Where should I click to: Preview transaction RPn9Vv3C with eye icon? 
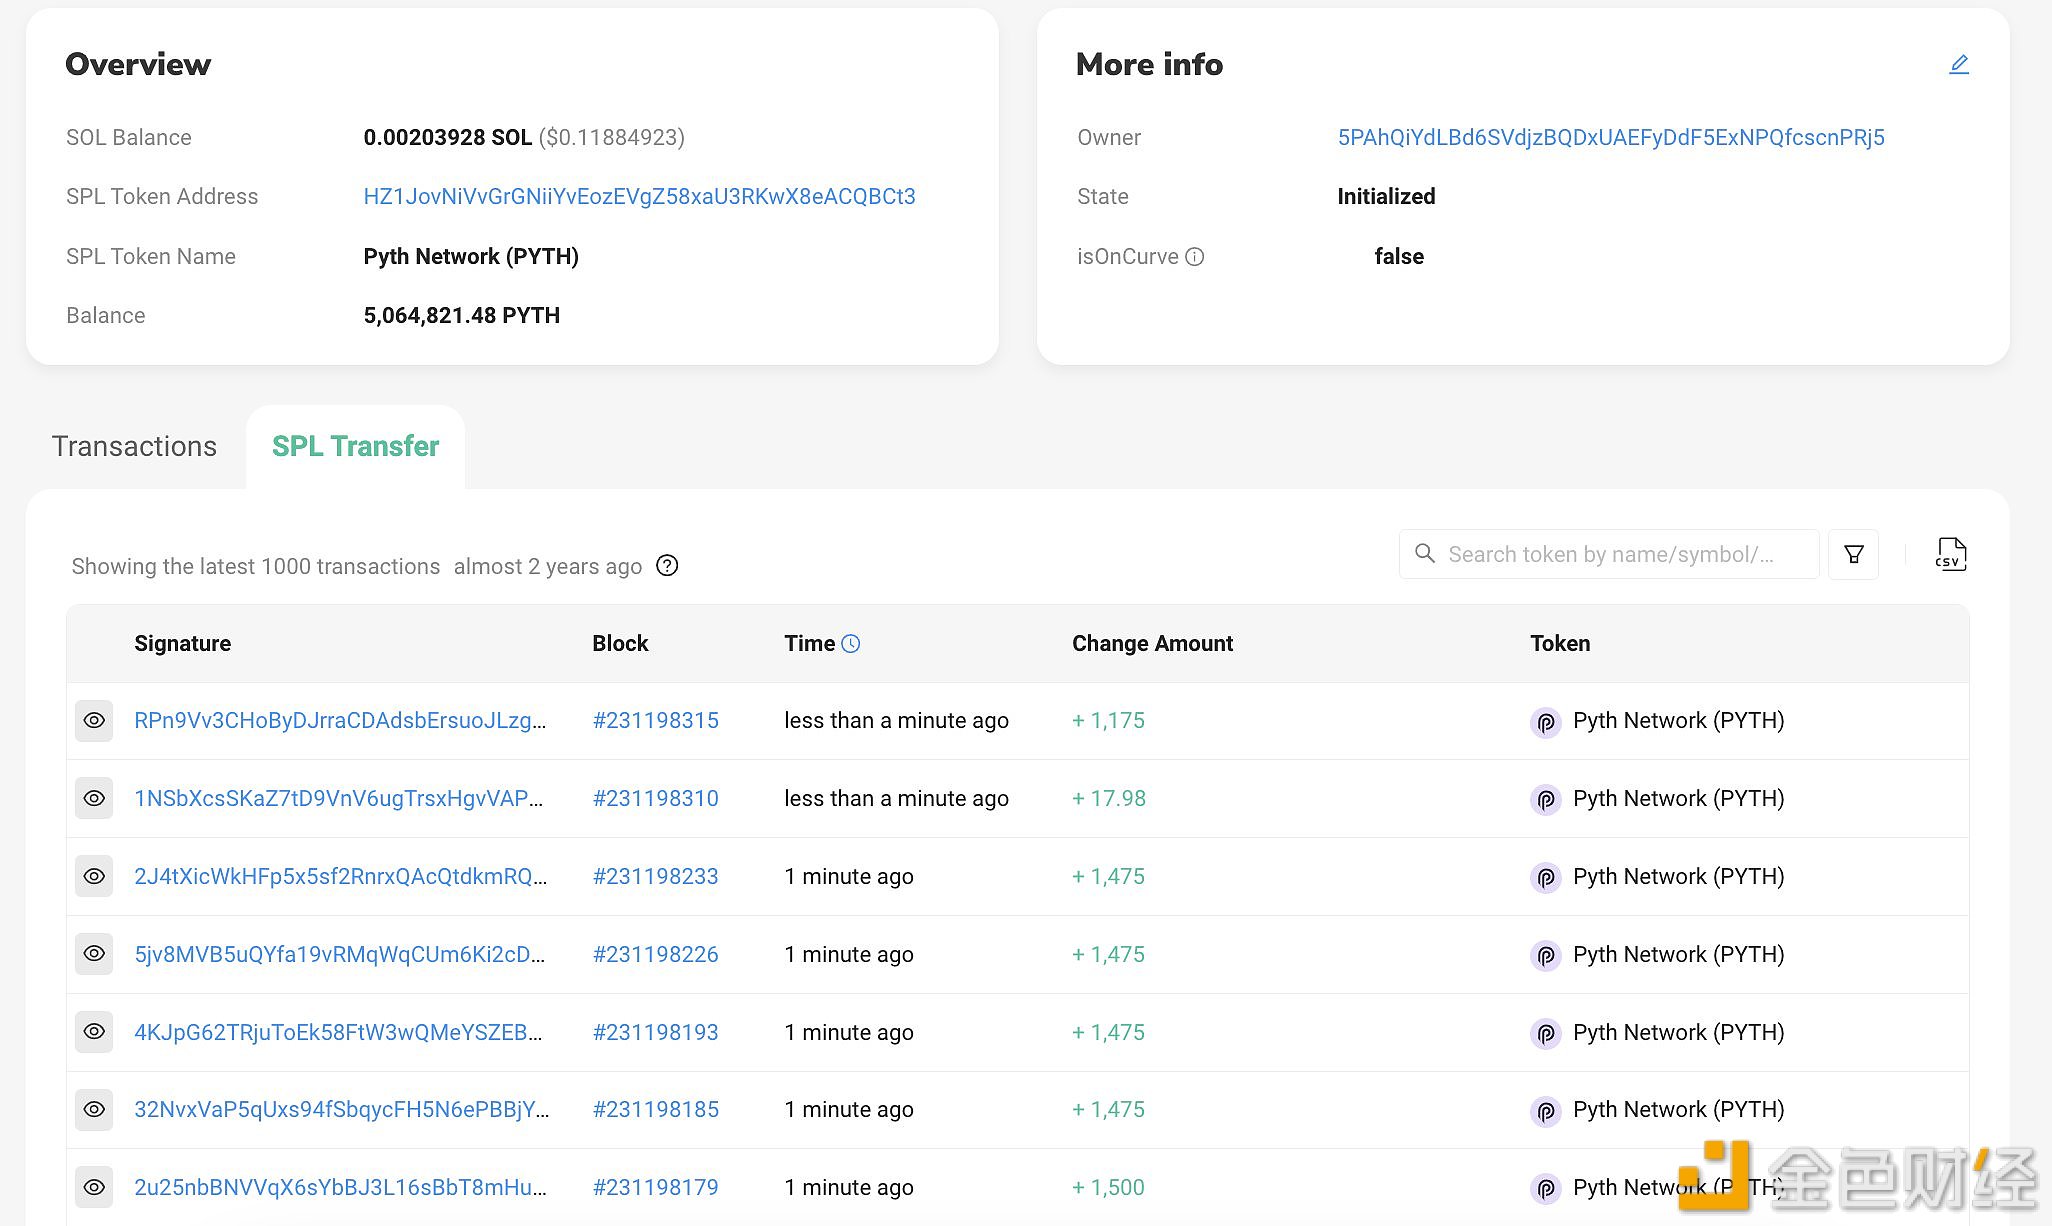(x=94, y=721)
